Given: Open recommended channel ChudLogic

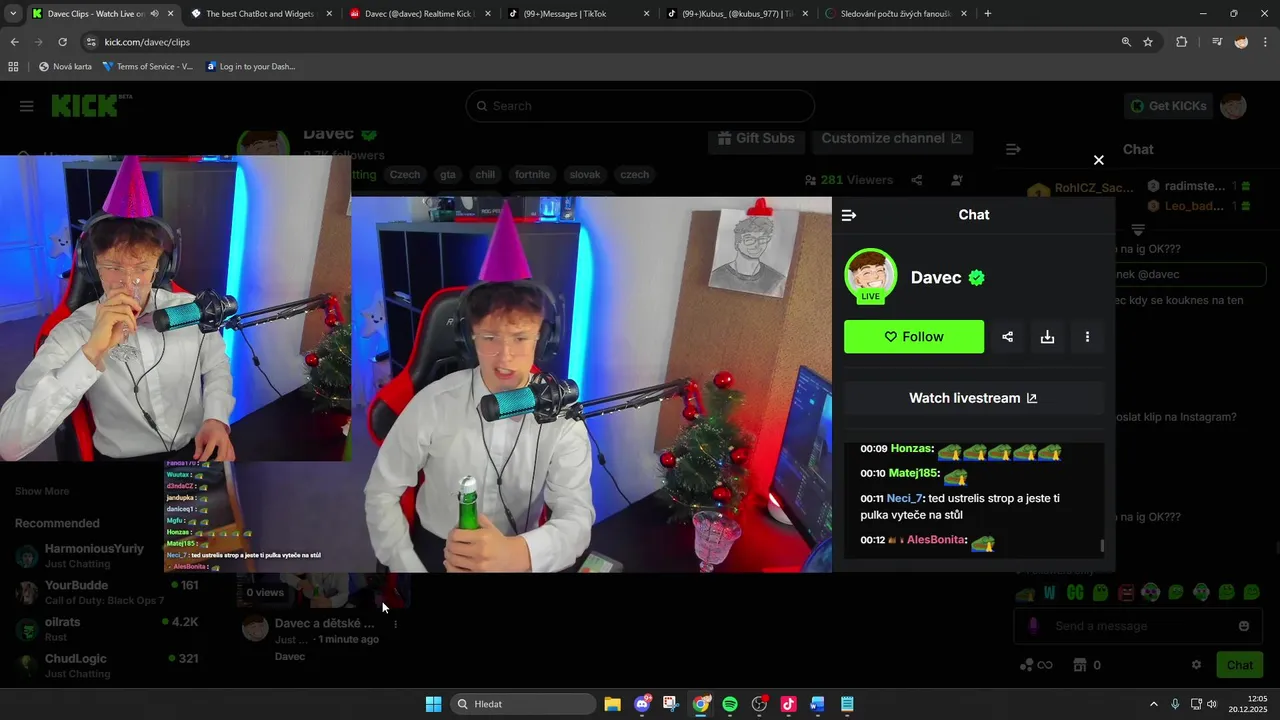Looking at the screenshot, I should (108, 666).
